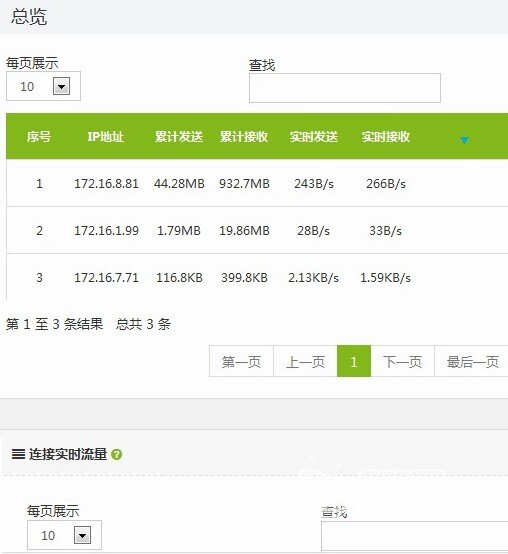The width and height of the screenshot is (508, 554).
Task: Click the dropdown arrow of upper page-size selector
Action: point(61,87)
